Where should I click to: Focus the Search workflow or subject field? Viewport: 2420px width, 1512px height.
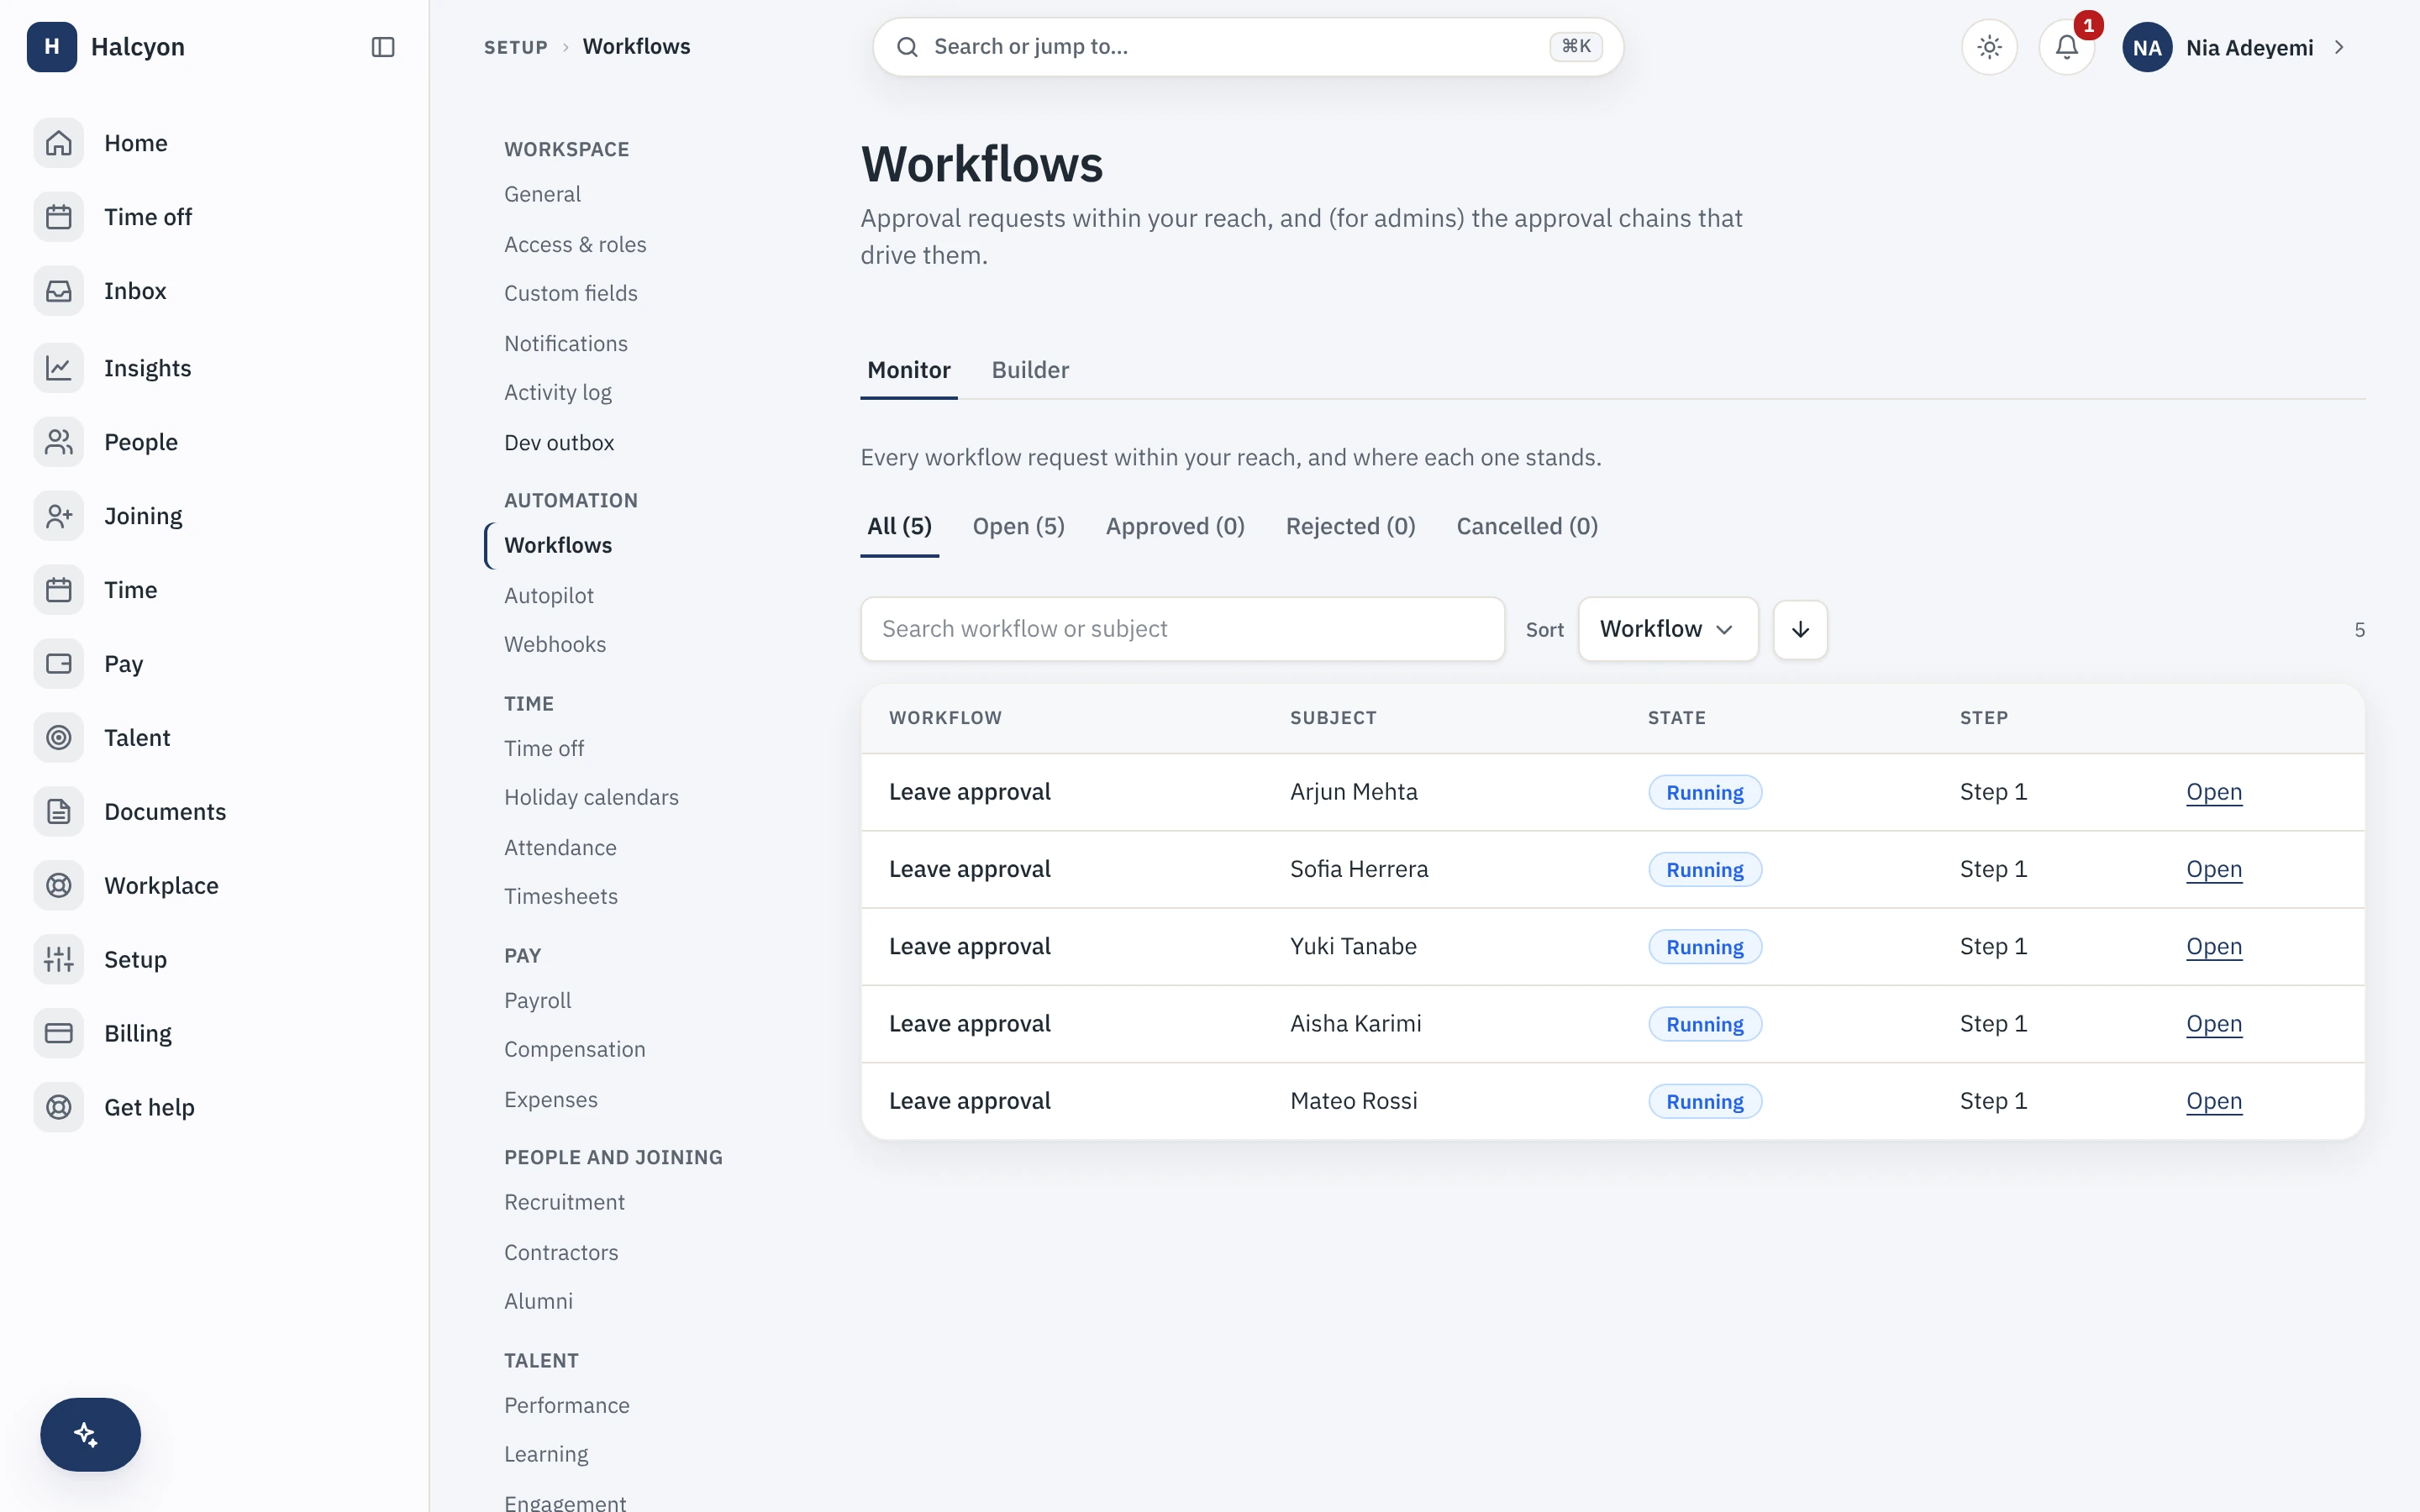click(x=1182, y=629)
